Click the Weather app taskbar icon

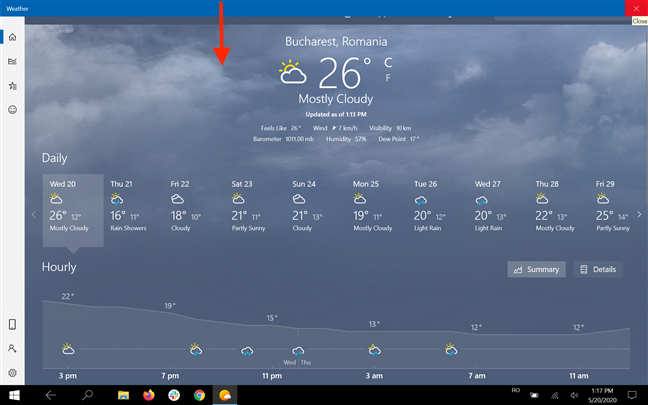tap(225, 395)
